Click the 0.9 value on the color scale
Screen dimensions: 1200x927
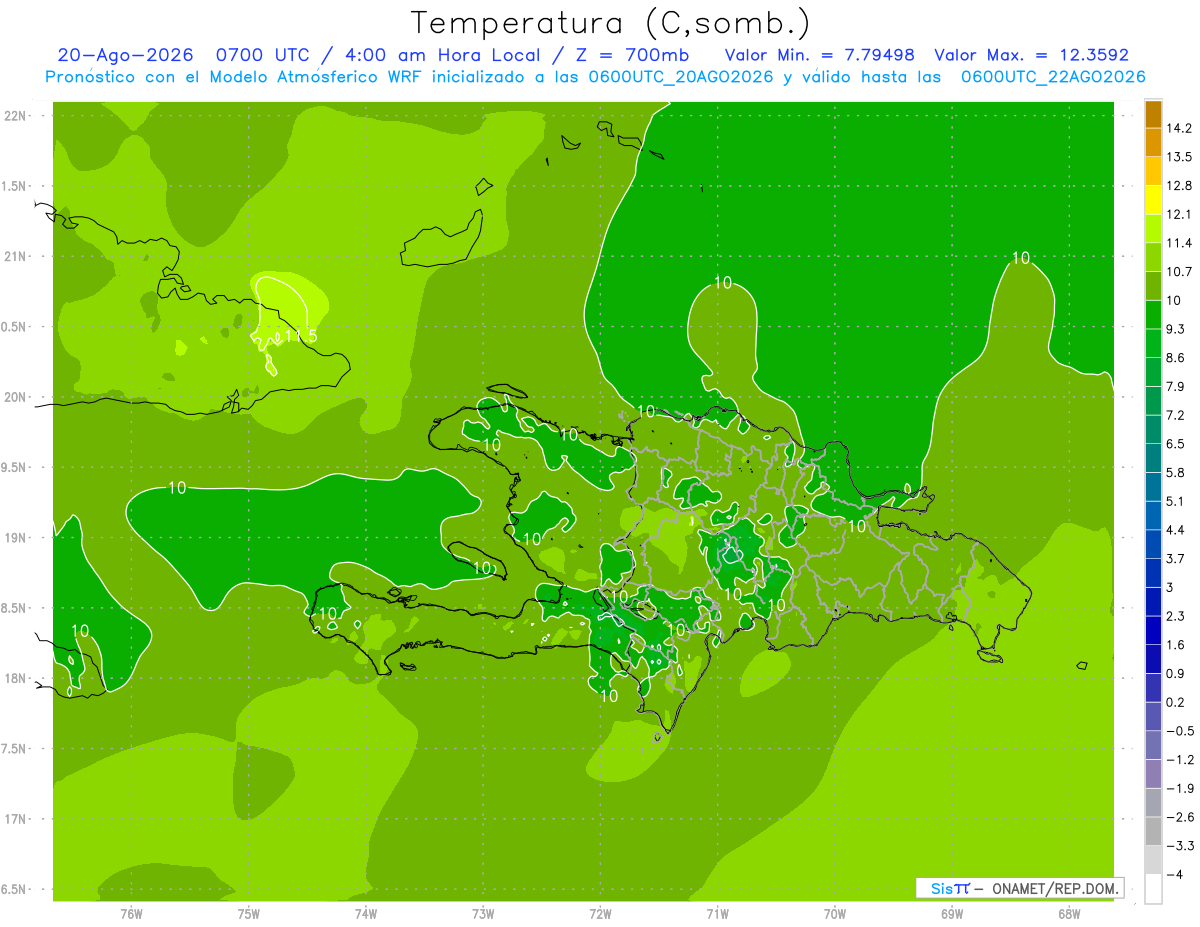point(1176,673)
